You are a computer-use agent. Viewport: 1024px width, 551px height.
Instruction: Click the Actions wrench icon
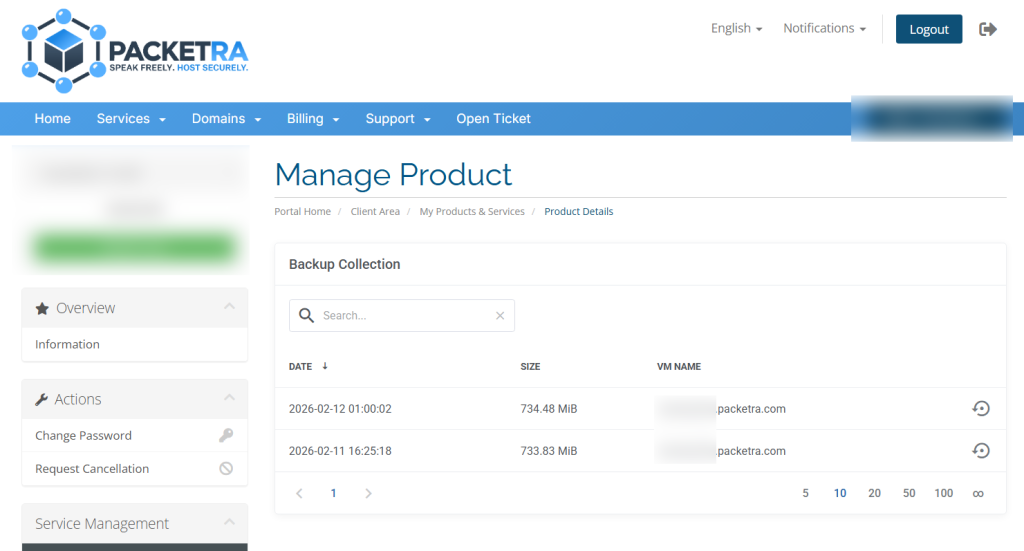point(41,400)
